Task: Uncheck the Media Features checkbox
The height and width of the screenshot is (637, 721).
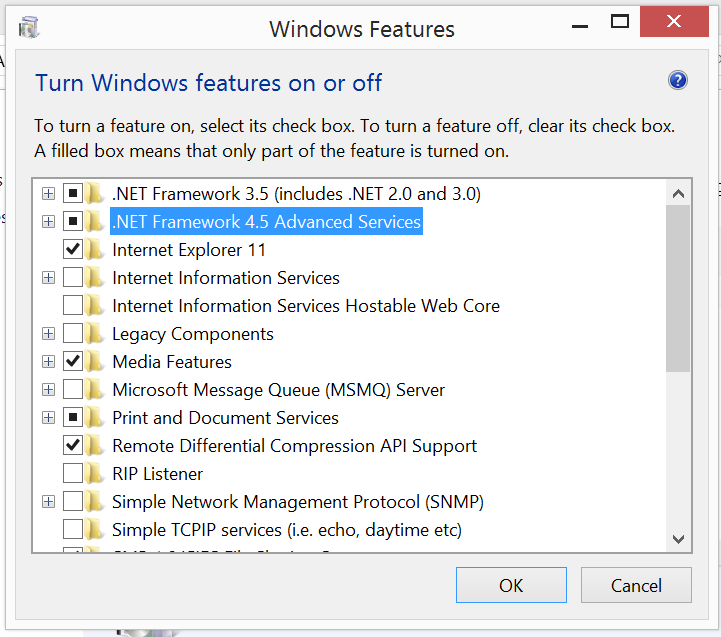Action: tap(73, 362)
